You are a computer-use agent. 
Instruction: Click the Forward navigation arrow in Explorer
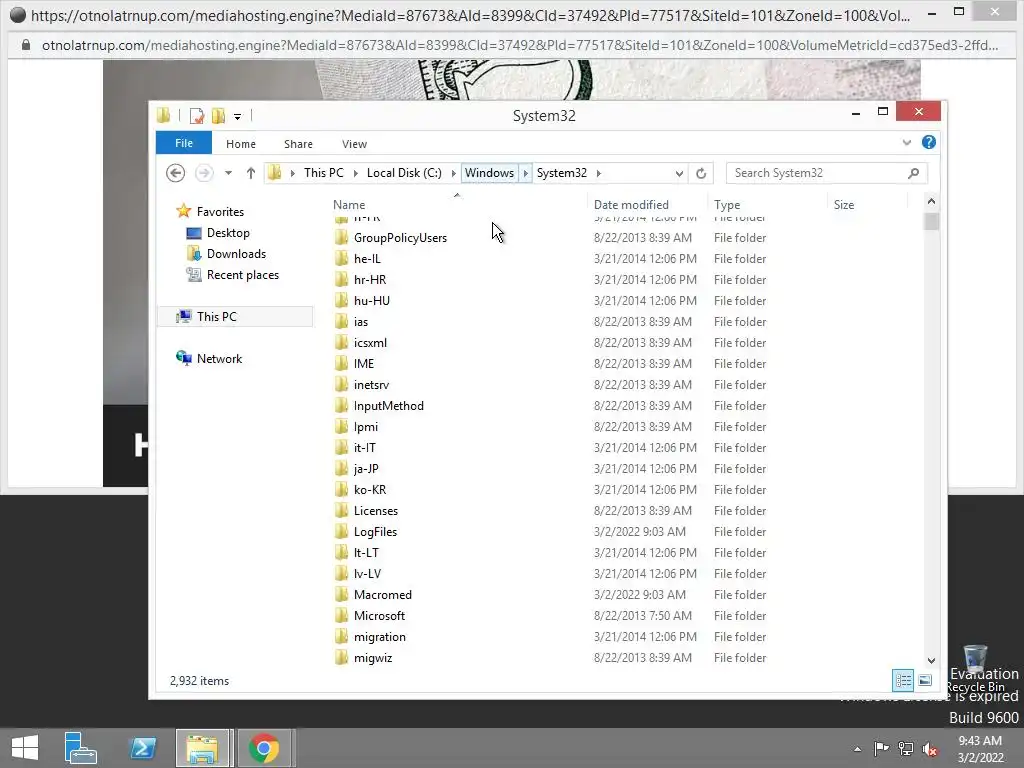click(204, 173)
